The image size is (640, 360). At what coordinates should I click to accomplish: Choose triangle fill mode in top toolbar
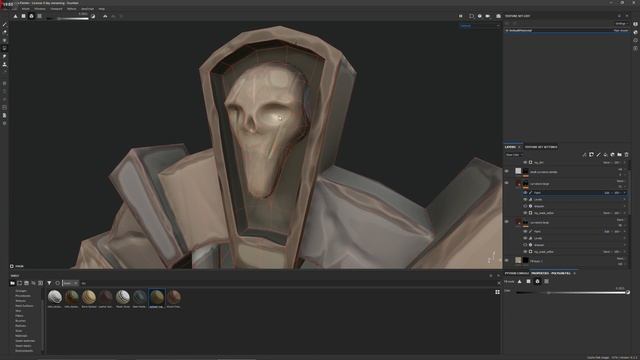tap(16, 16)
